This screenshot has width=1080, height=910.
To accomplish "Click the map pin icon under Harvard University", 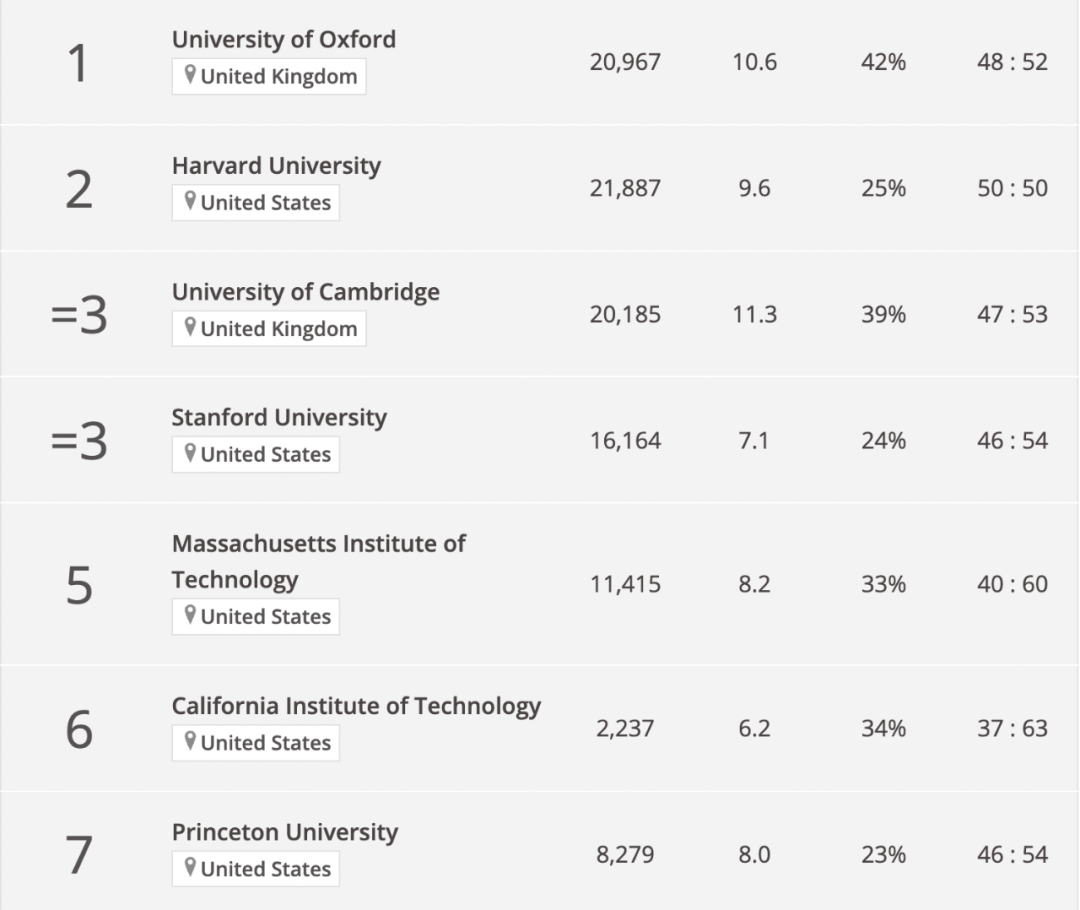I will pos(190,203).
